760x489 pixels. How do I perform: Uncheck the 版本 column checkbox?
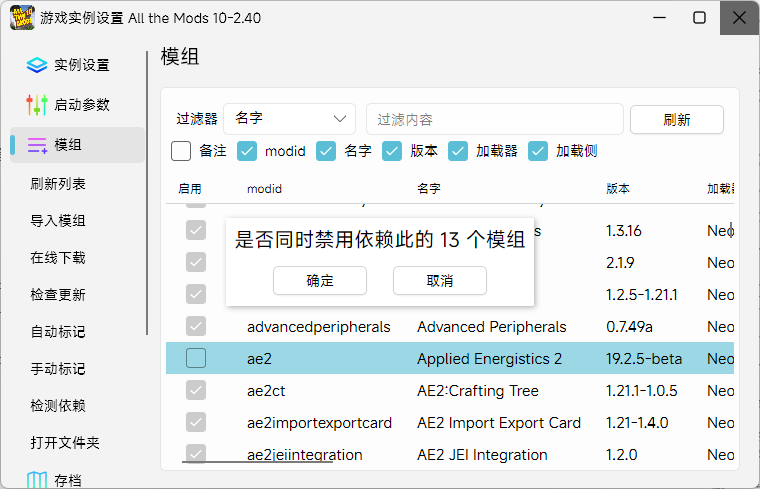(x=393, y=151)
